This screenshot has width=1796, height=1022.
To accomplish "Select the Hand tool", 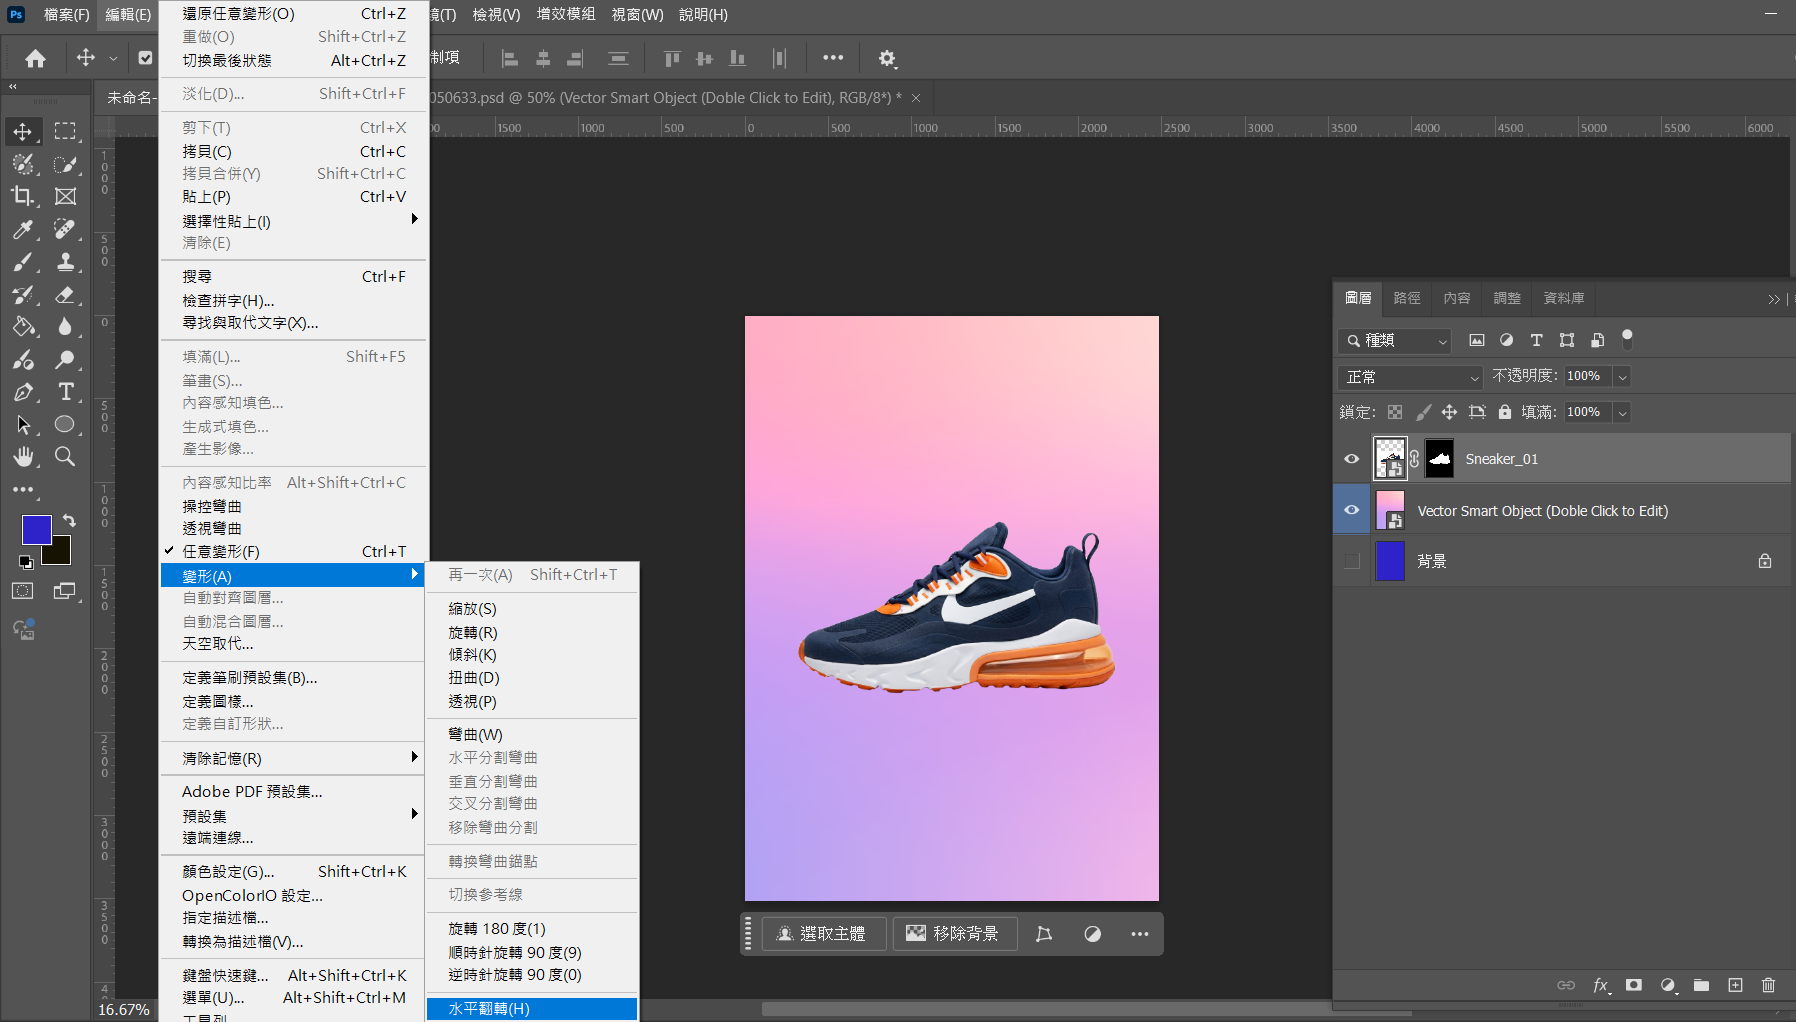I will (x=22, y=457).
